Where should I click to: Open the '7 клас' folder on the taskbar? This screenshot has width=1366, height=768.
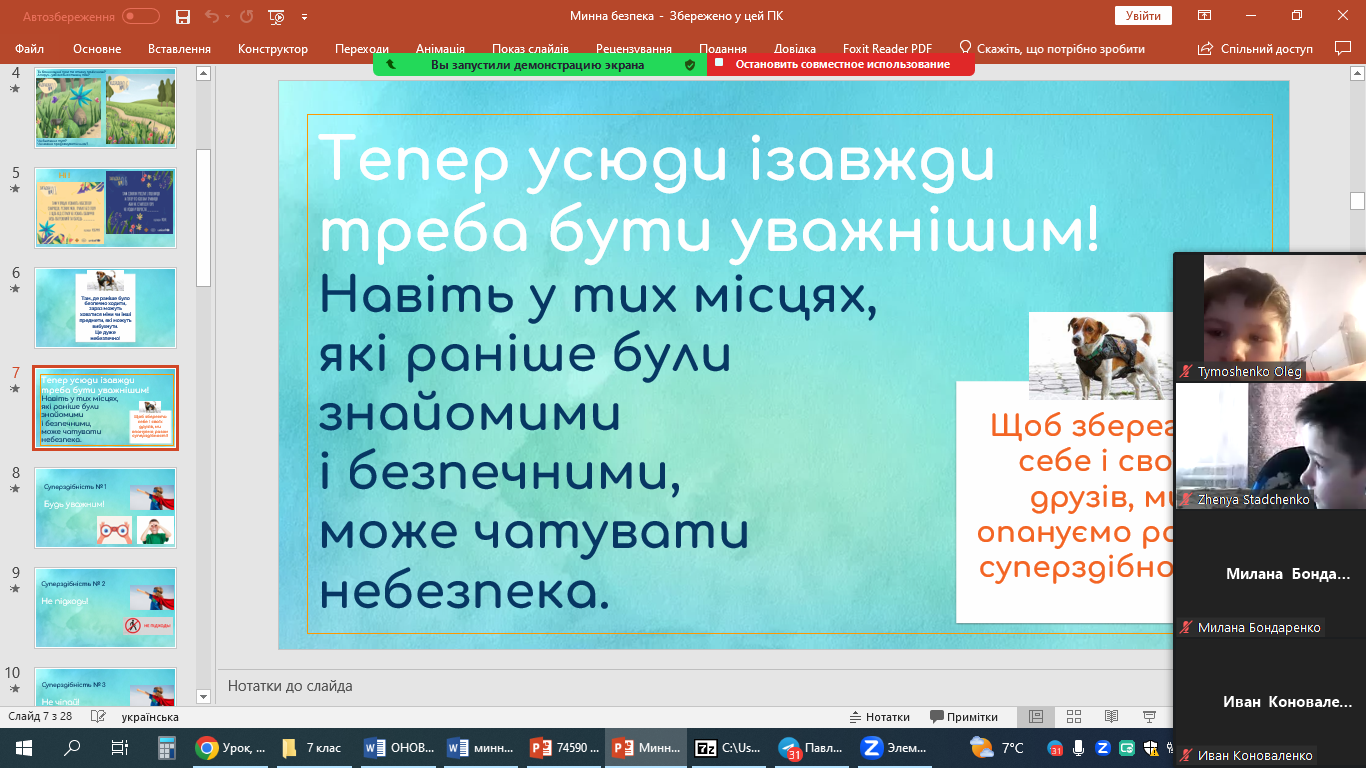point(314,748)
